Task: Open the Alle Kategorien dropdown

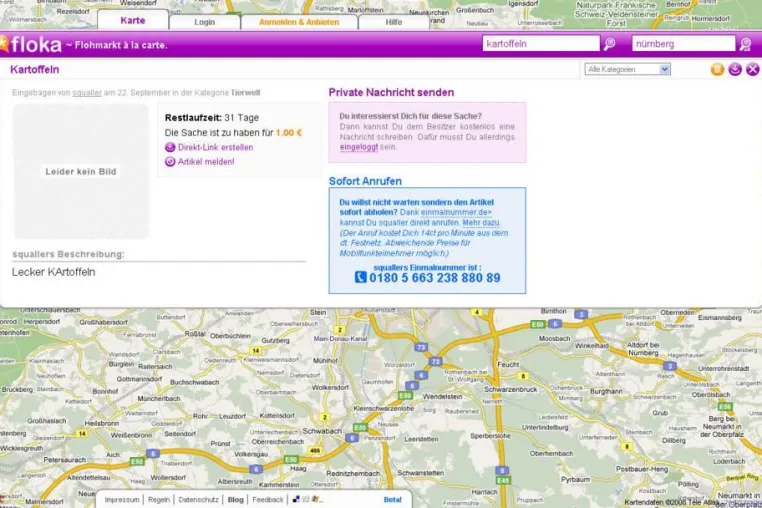Action: point(627,70)
